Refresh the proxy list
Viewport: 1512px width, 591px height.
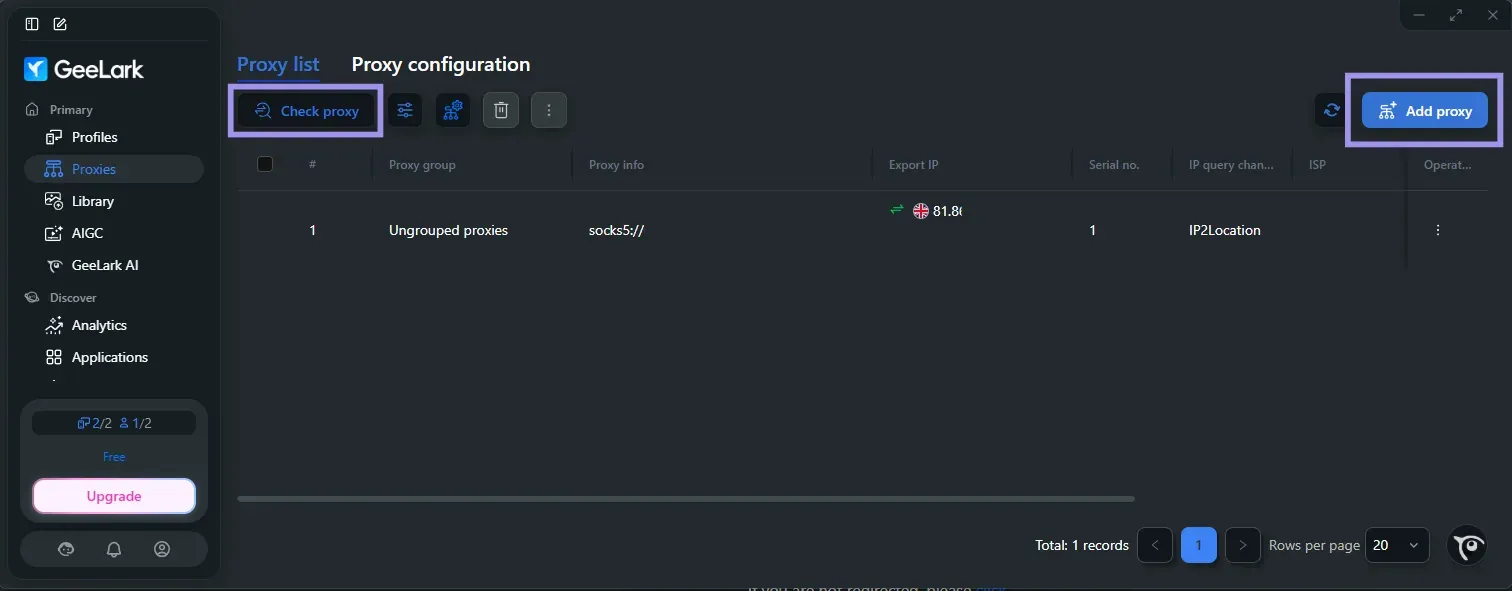pyautogui.click(x=1332, y=111)
